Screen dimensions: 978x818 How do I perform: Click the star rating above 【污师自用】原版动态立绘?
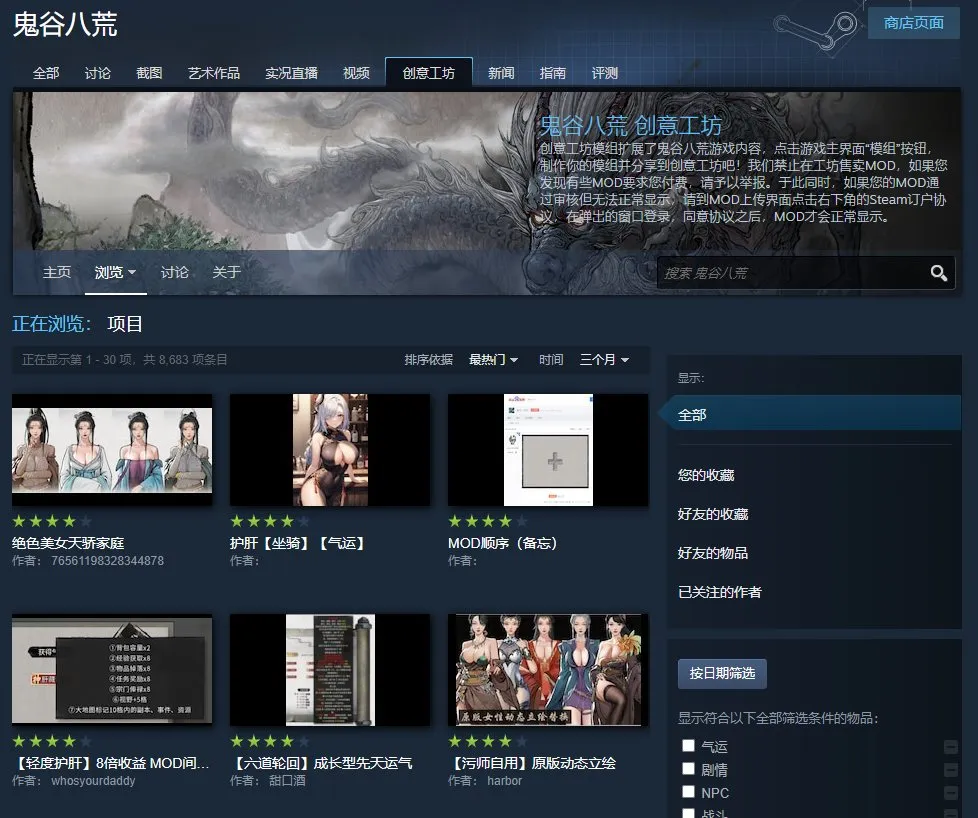coord(488,741)
